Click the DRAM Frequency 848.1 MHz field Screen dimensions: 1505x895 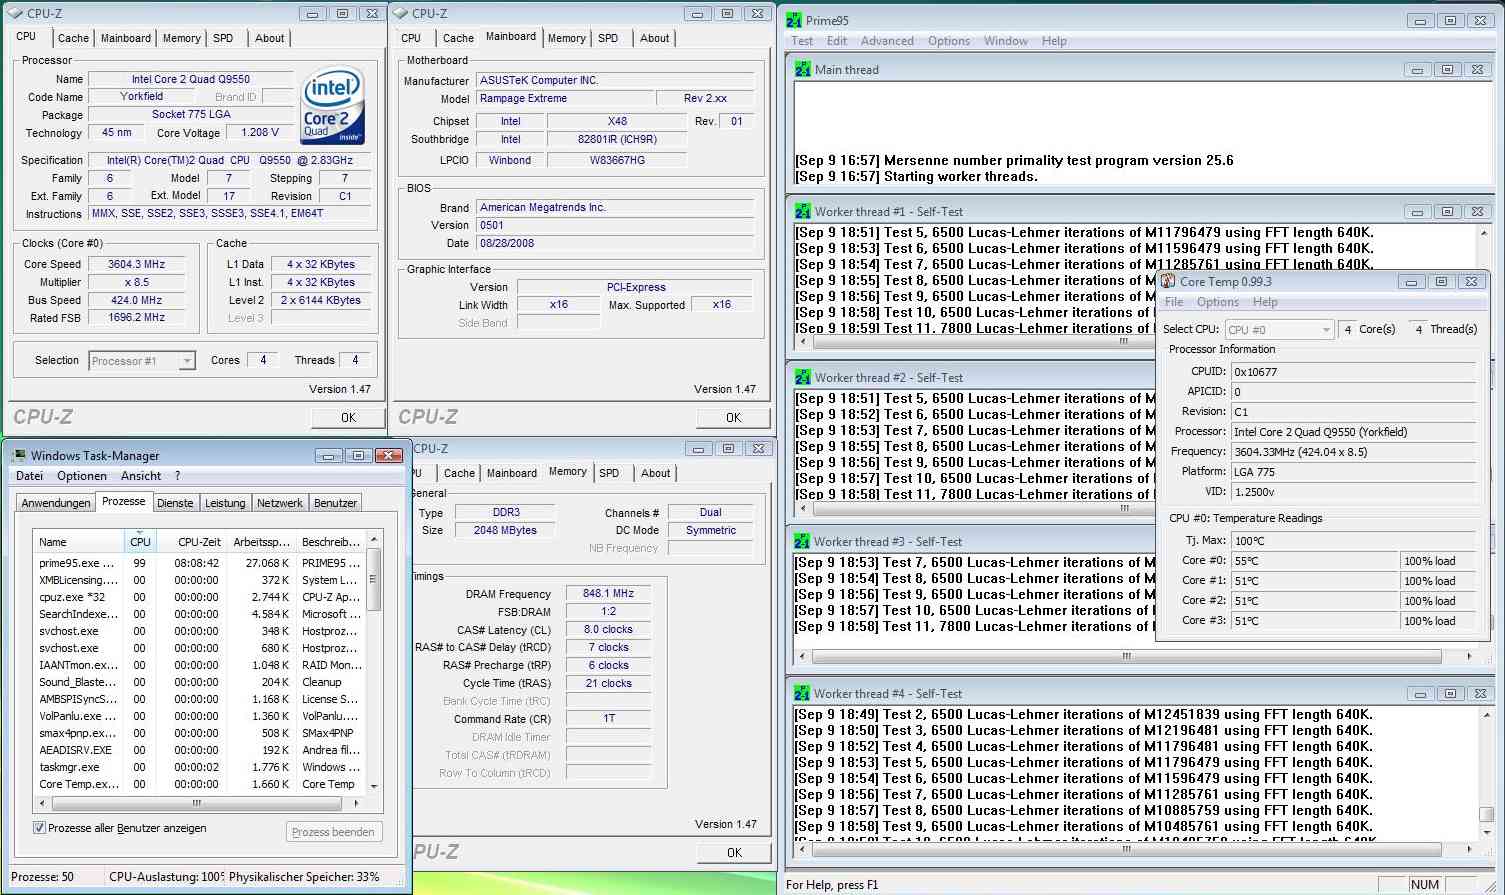click(x=608, y=593)
